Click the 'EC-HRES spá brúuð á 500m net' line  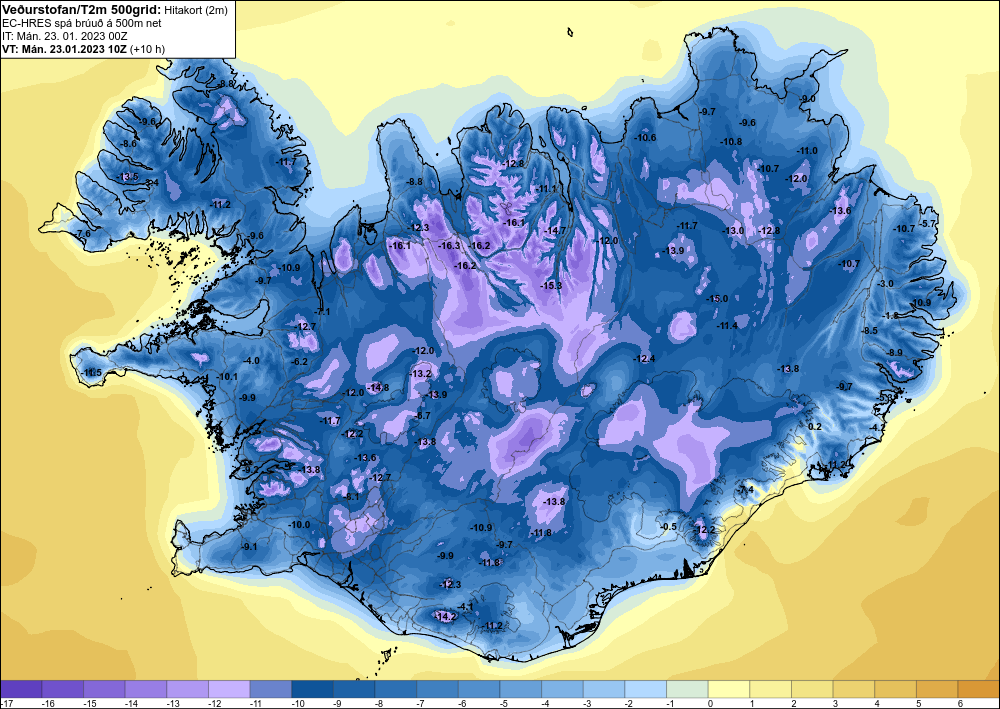point(82,23)
